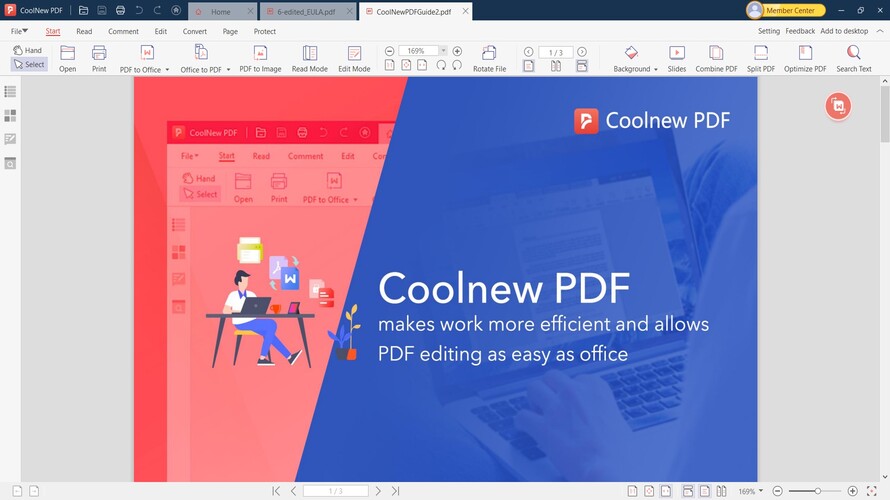This screenshot has width=890, height=500.
Task: Open the 169% zoom level dropdown in toolbar
Action: [442, 51]
